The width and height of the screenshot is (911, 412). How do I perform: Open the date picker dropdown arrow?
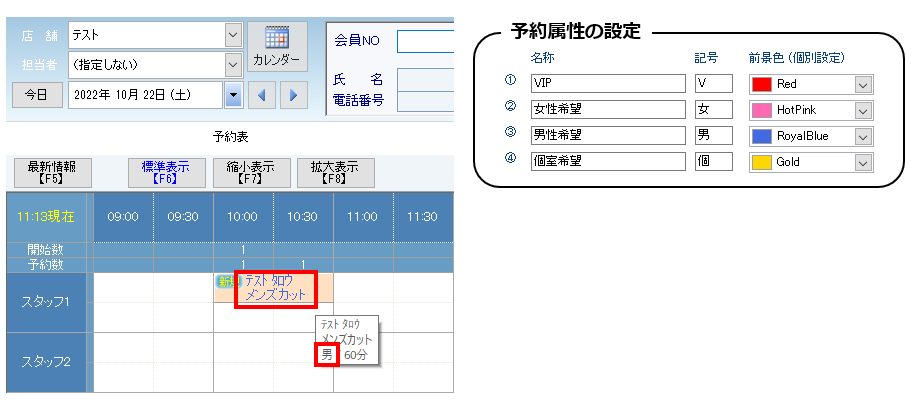coord(233,95)
